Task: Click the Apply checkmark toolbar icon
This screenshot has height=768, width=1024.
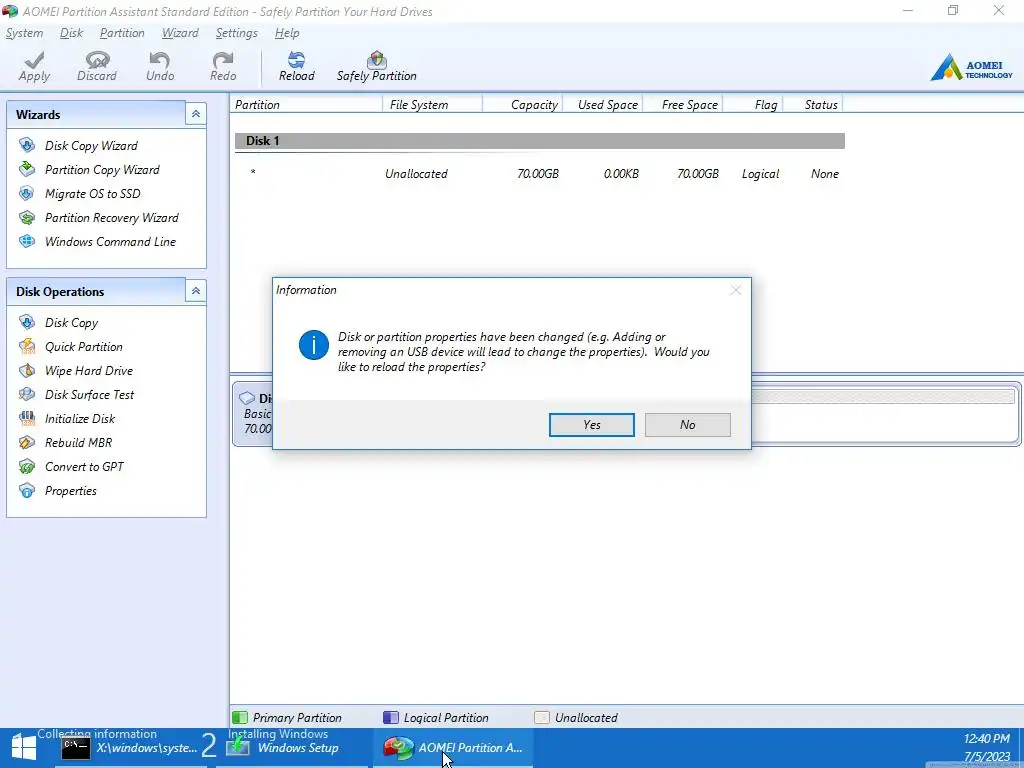Action: click(x=34, y=60)
